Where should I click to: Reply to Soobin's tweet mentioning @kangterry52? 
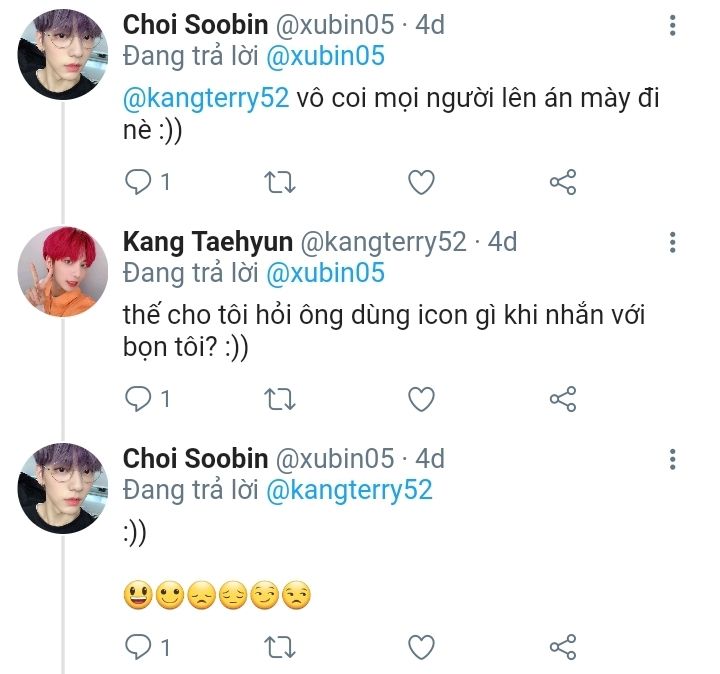(137, 182)
